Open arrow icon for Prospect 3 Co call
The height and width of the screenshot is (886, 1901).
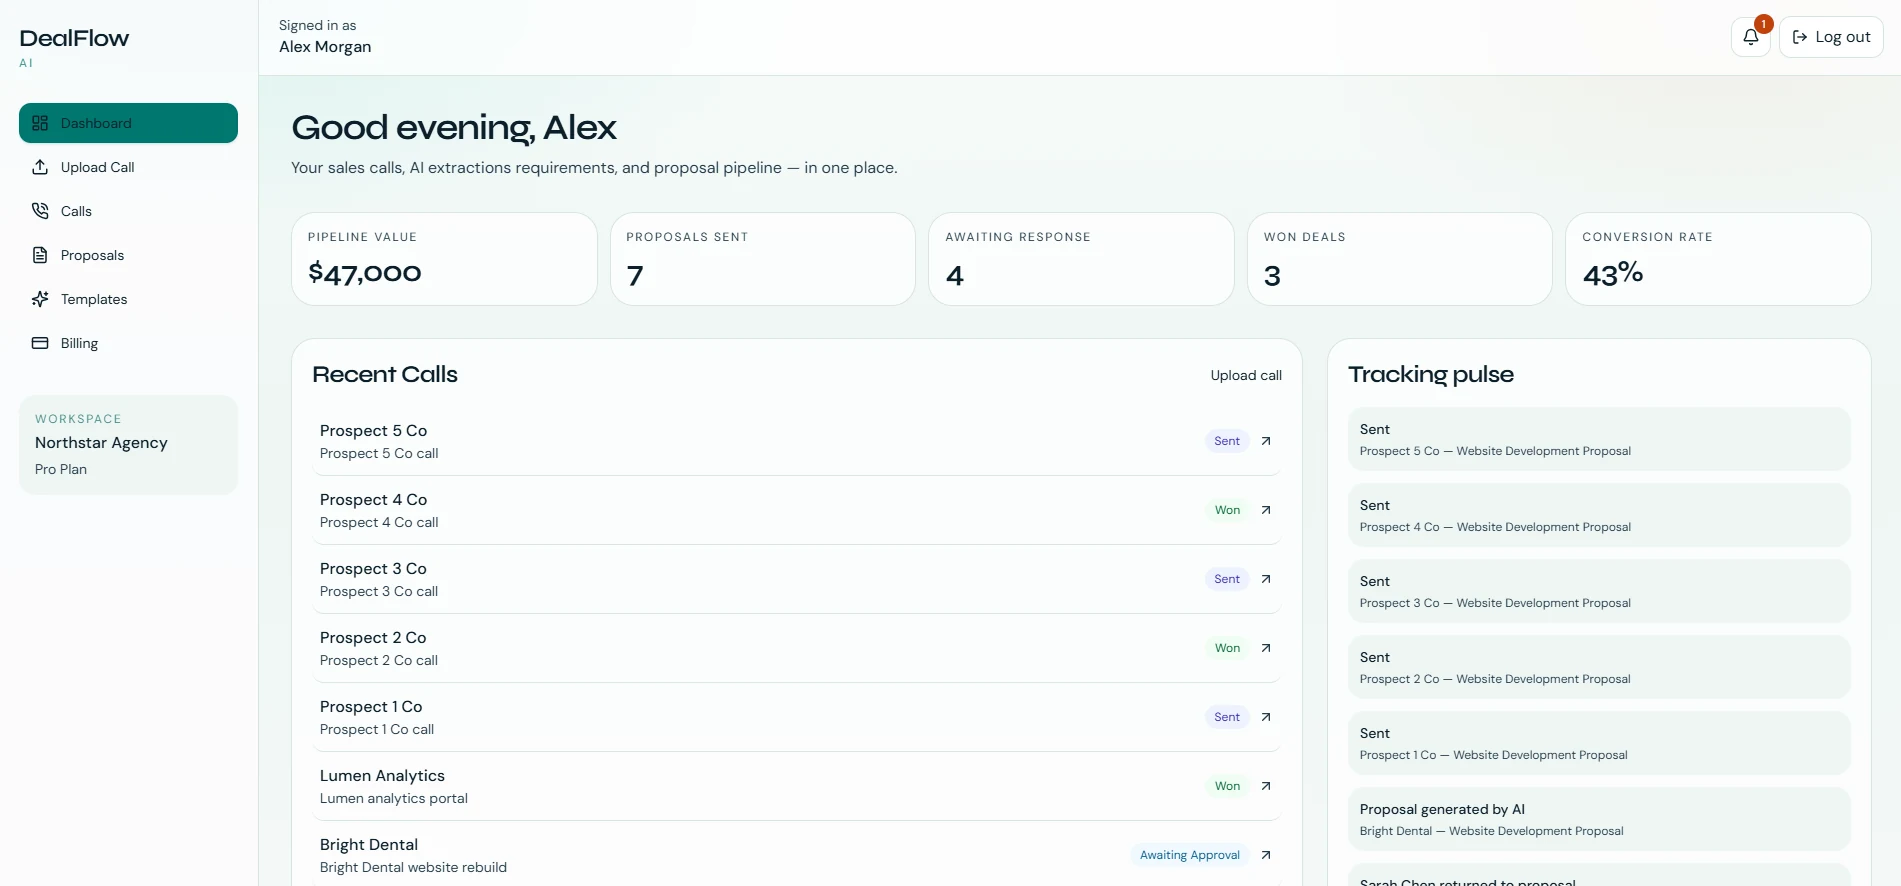[1266, 579]
